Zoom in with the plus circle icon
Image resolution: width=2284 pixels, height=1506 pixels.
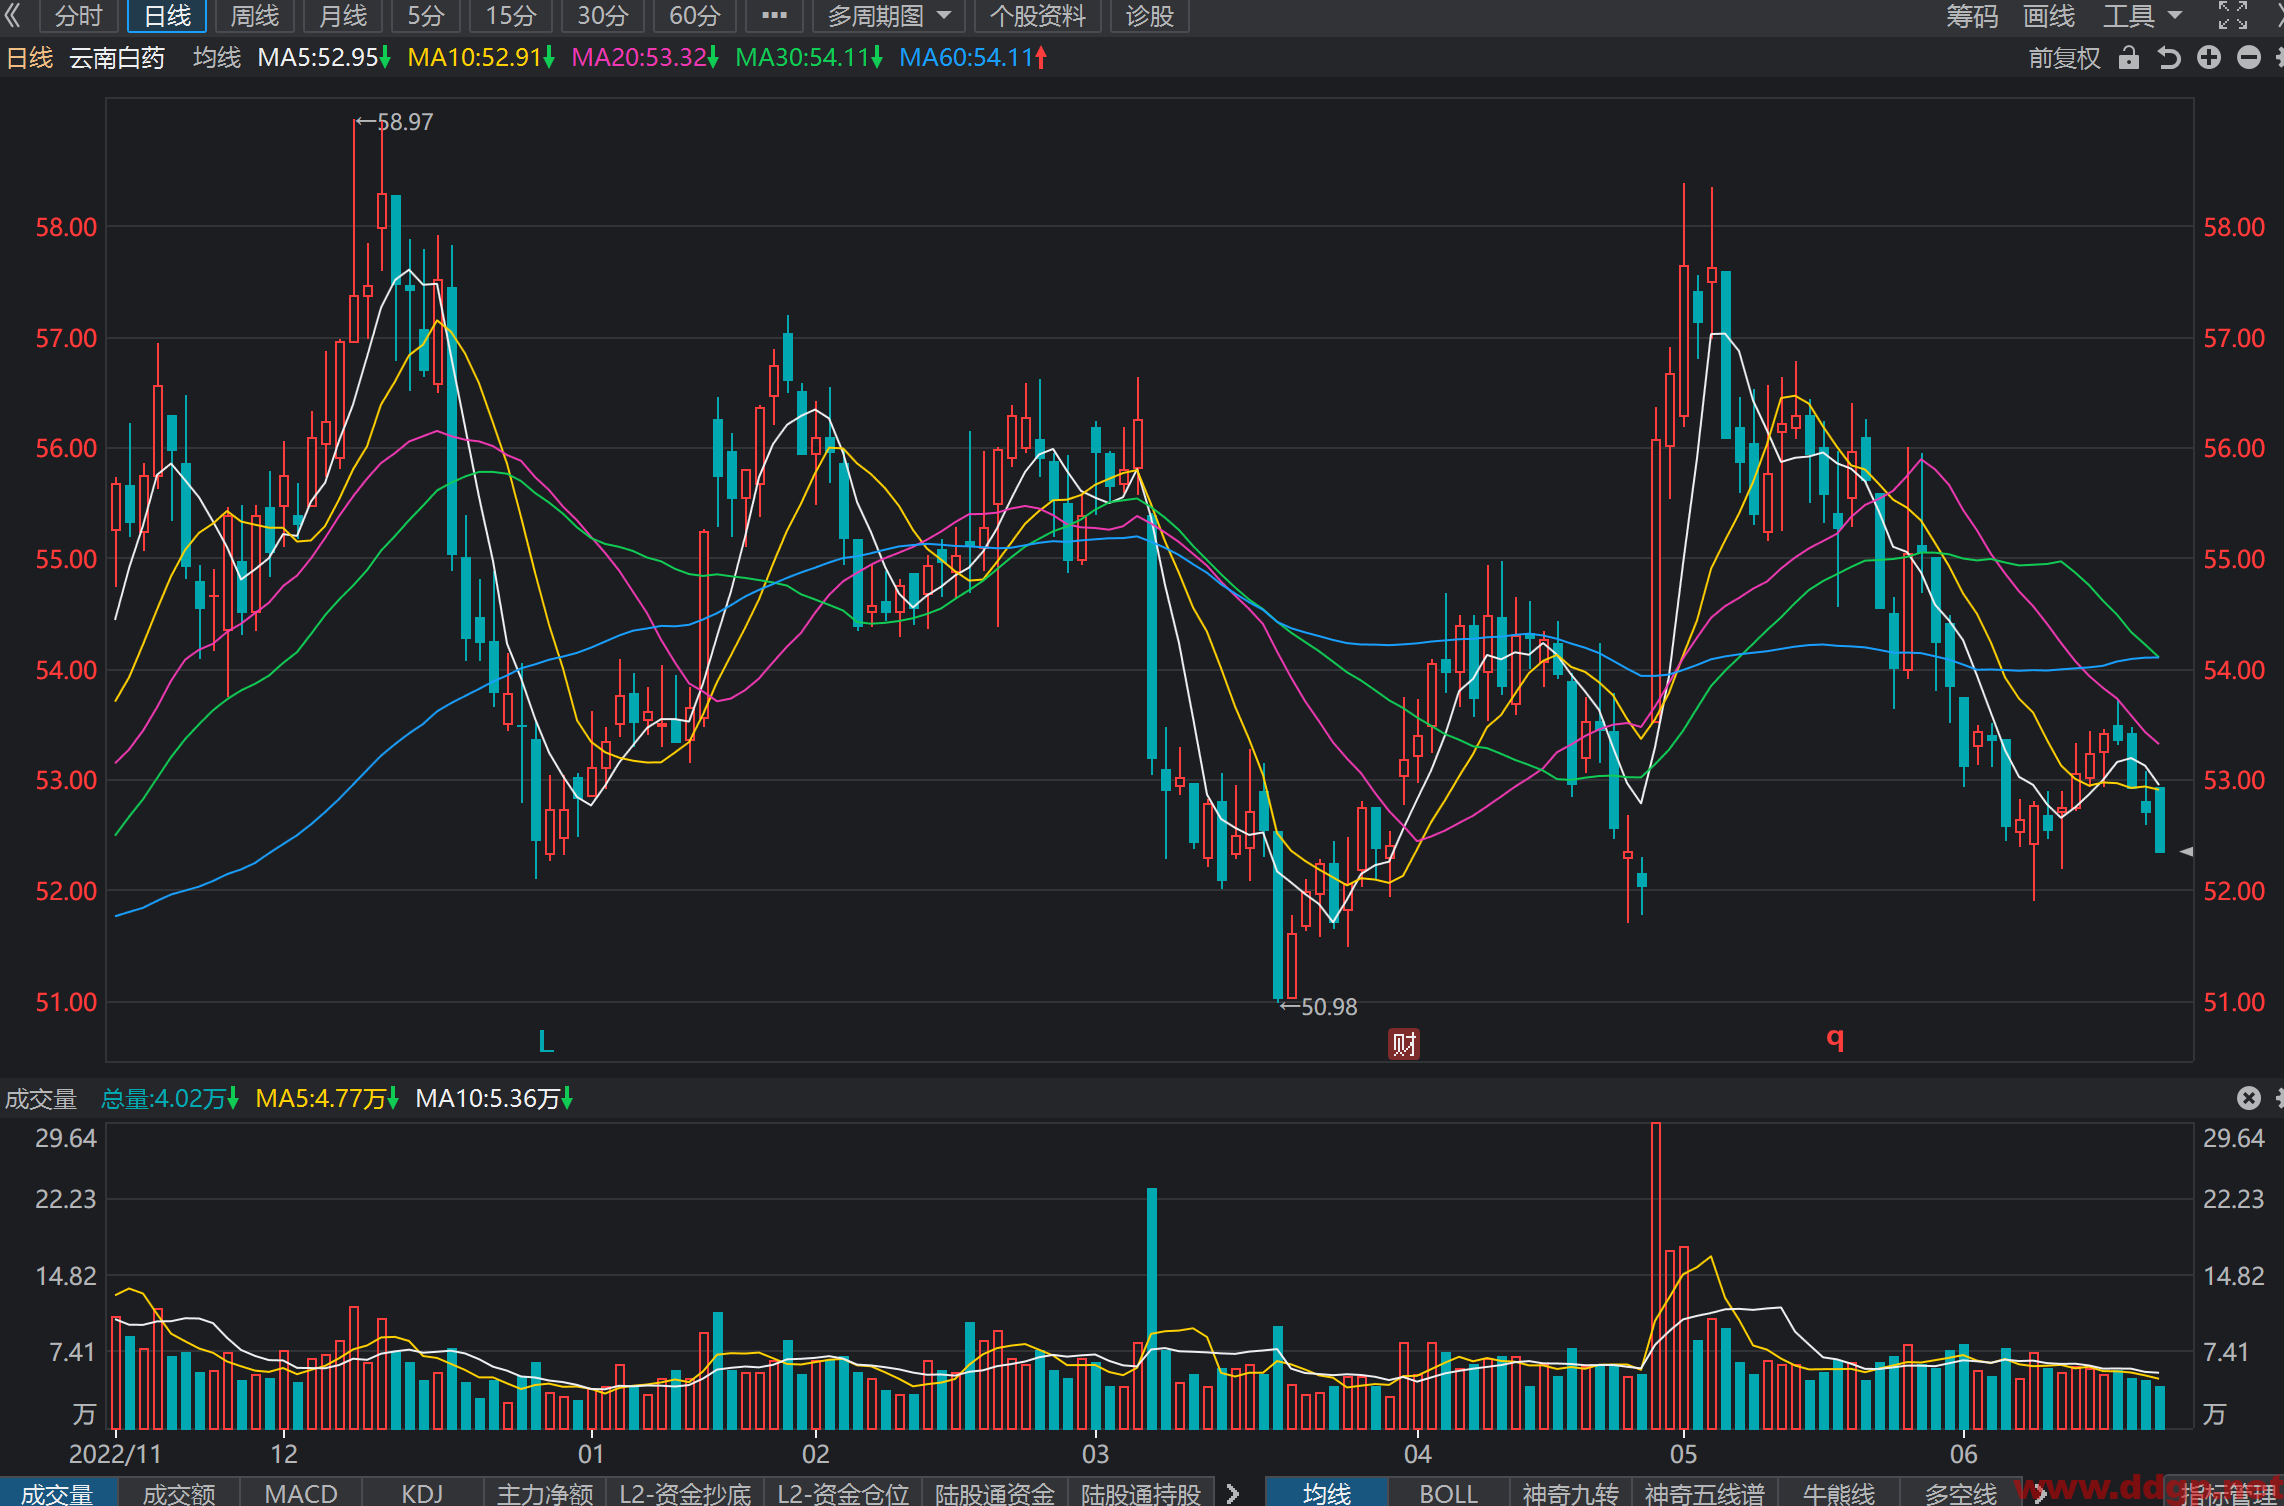(2209, 58)
